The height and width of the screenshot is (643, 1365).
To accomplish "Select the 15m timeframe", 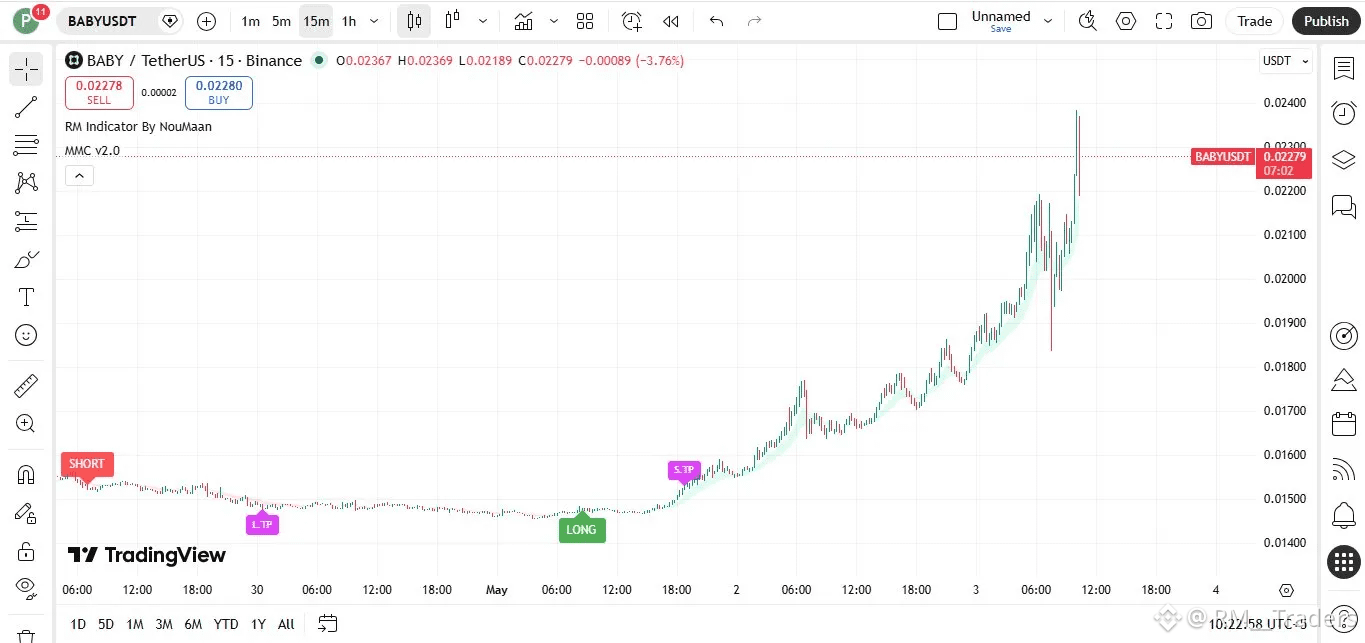I will (x=316, y=21).
